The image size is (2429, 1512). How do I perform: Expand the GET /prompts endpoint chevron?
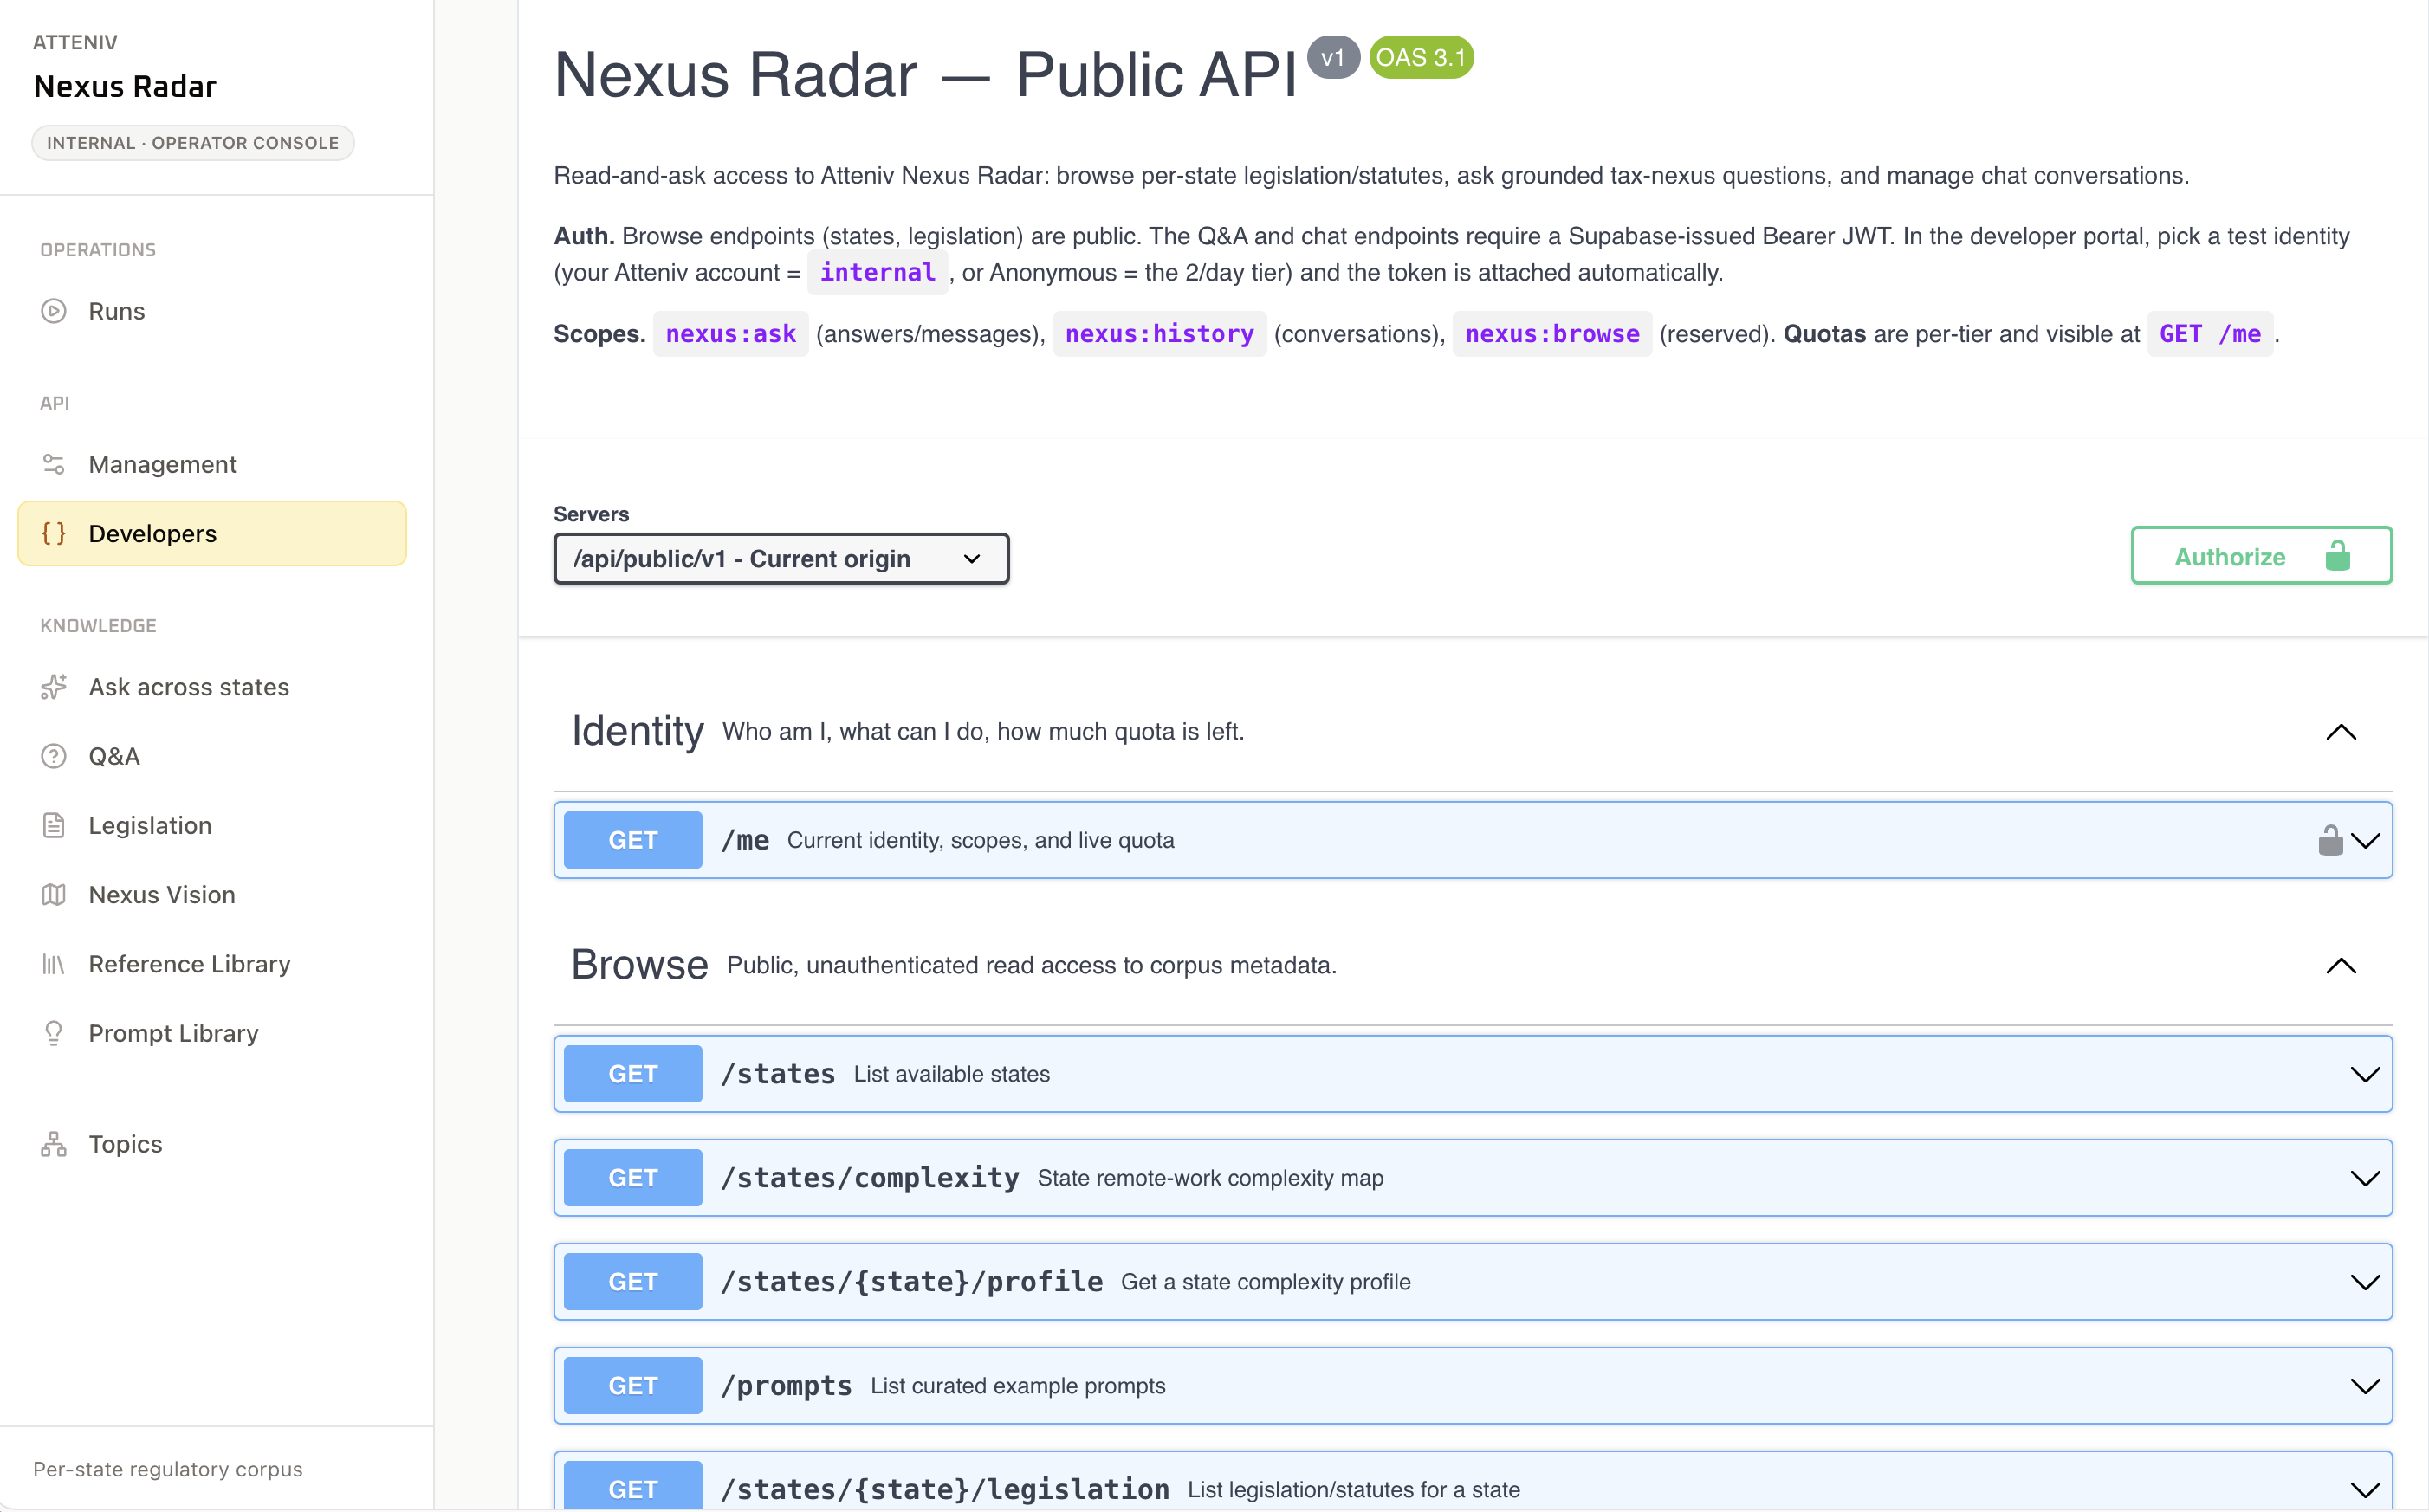[x=2365, y=1386]
